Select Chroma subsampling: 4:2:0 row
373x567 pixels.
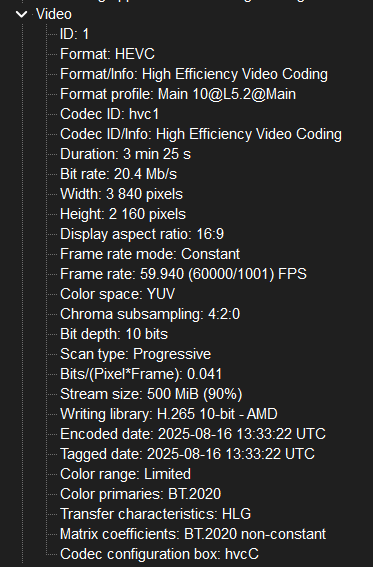coord(150,314)
